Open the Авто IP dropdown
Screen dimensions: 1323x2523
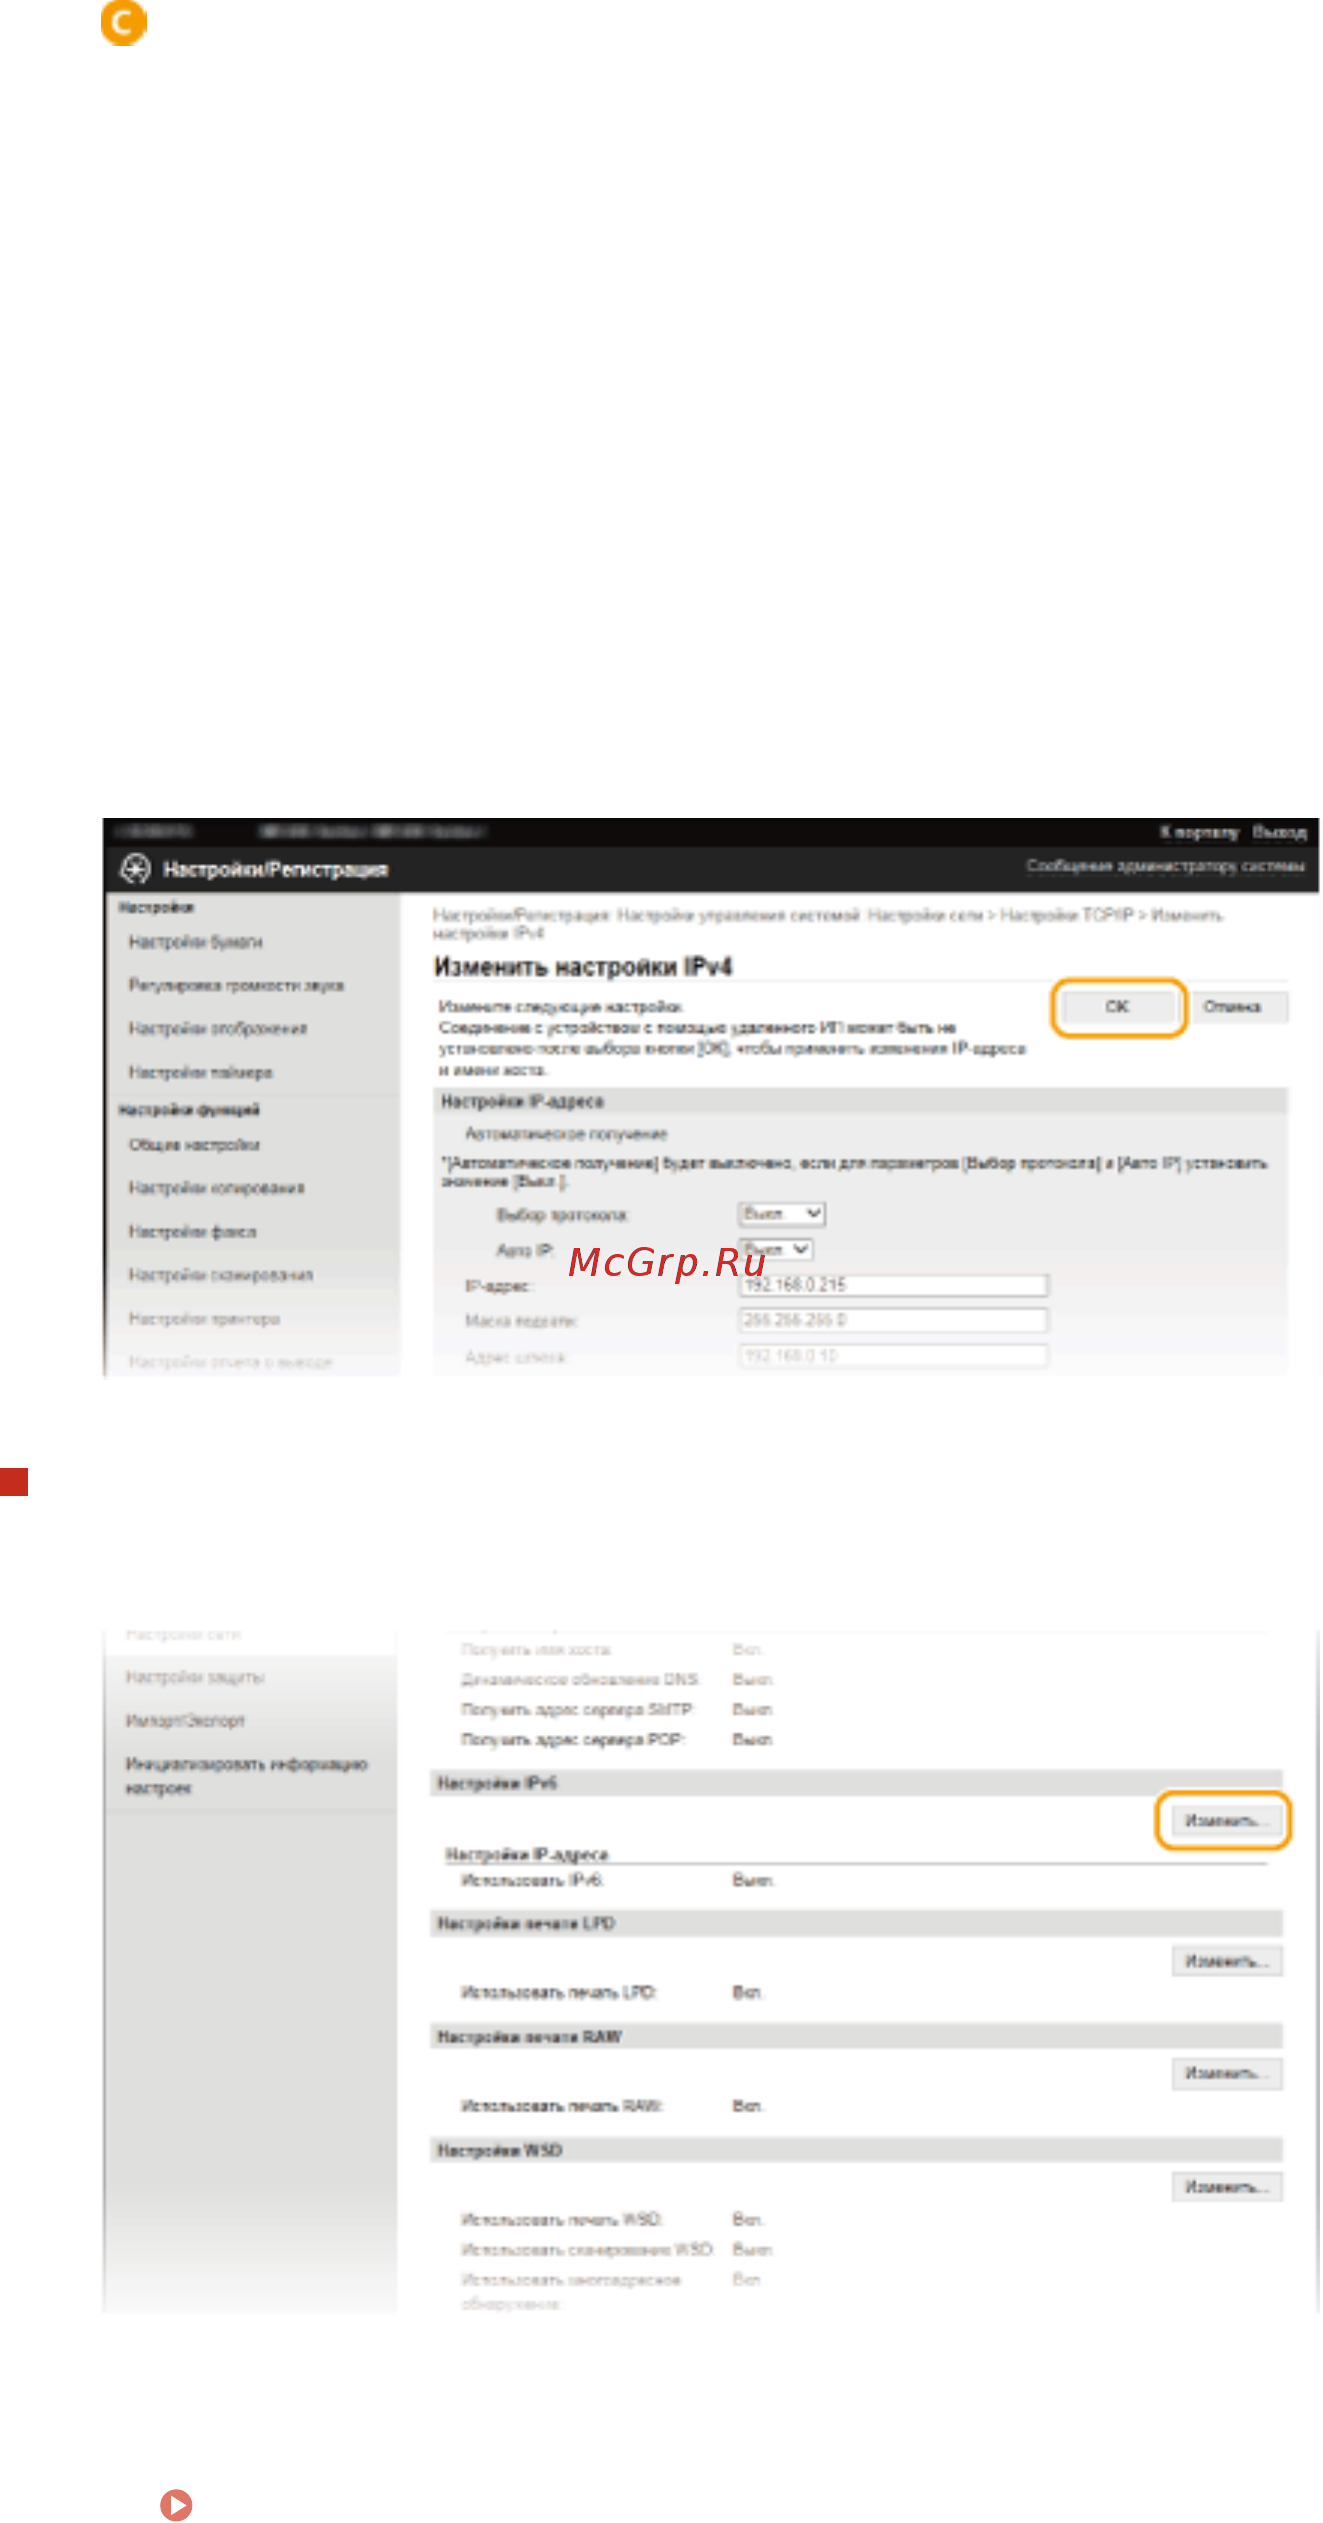click(x=776, y=1249)
